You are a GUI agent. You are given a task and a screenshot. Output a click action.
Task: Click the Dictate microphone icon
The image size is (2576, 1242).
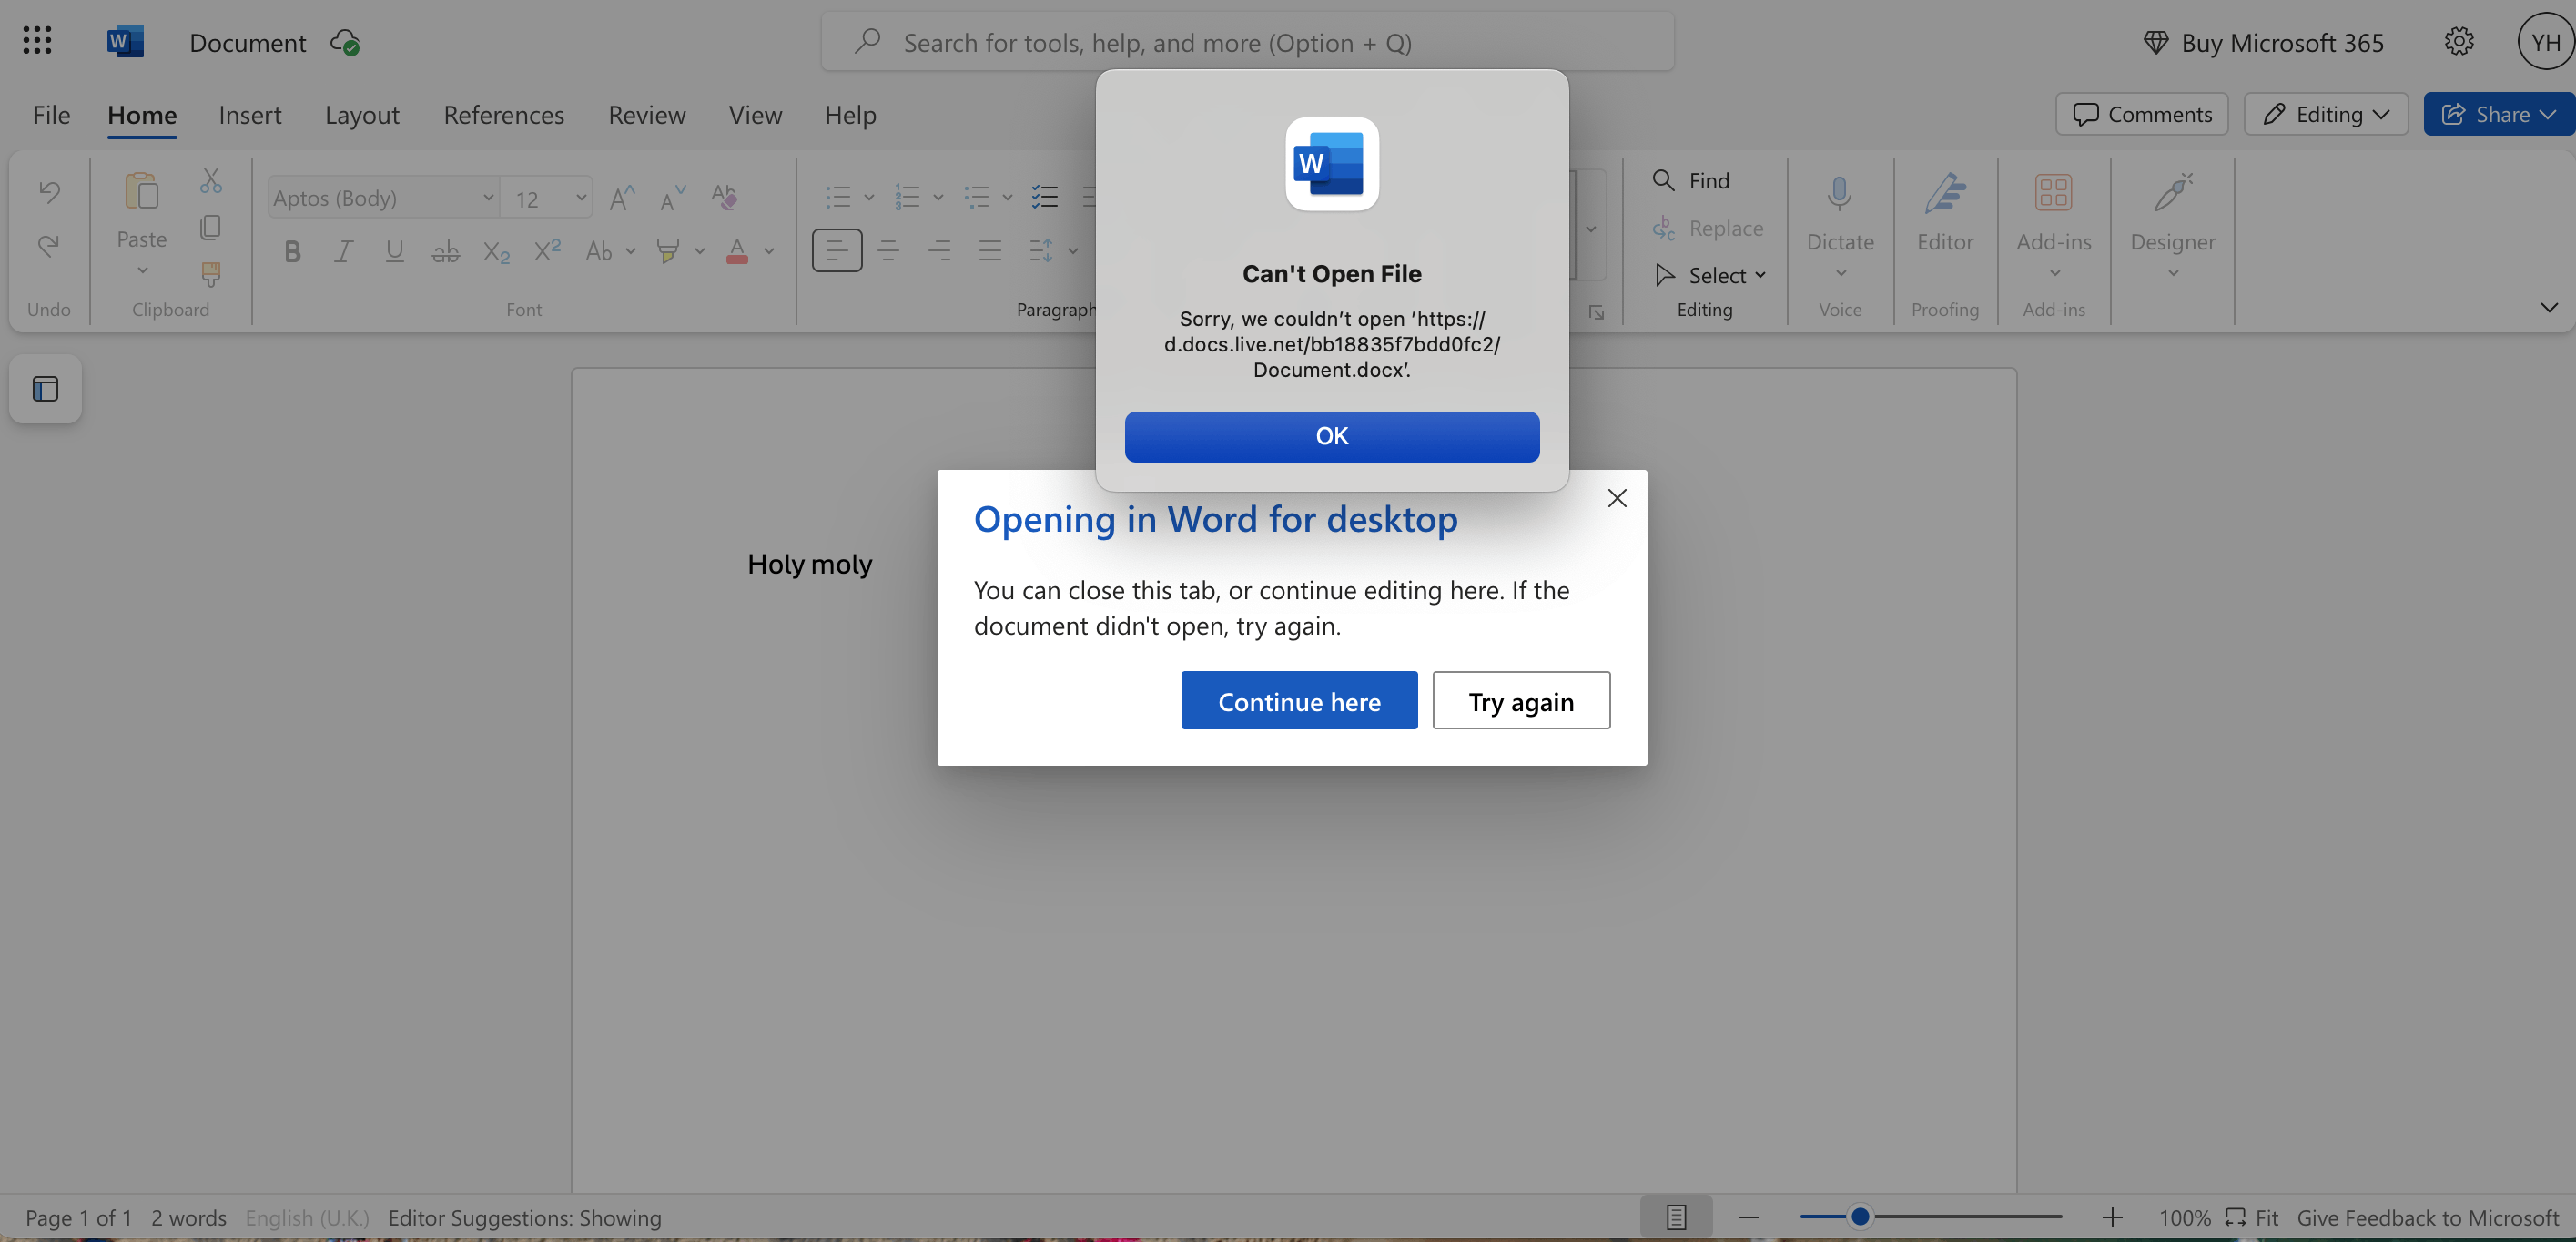point(1839,194)
